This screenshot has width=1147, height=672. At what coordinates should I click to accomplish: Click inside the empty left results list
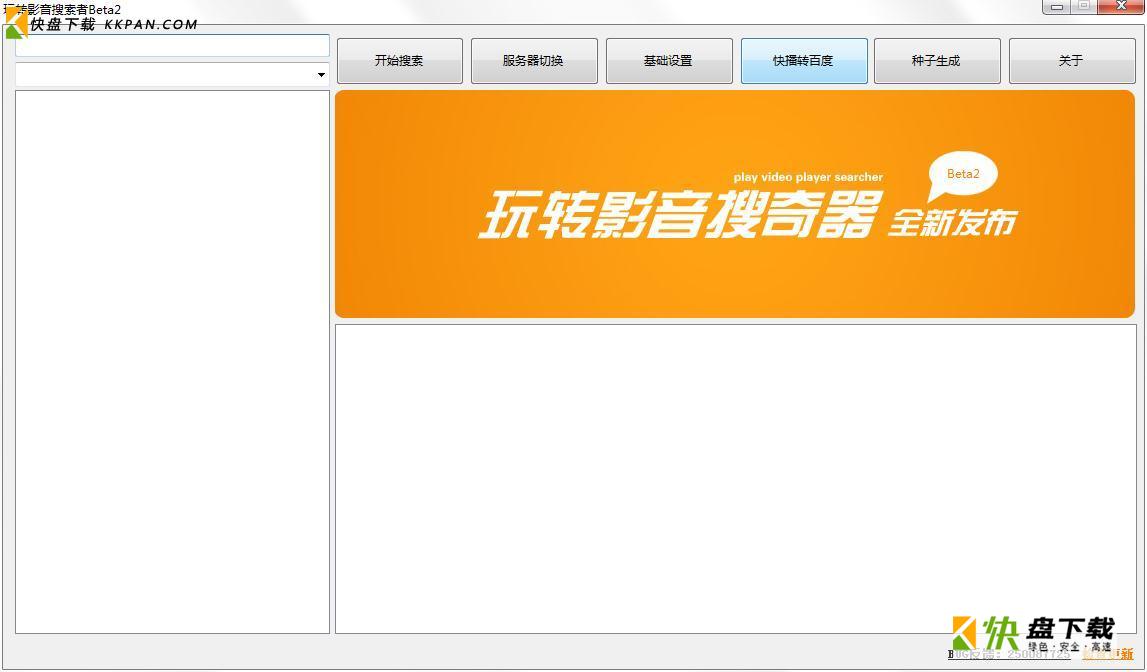[x=173, y=362]
